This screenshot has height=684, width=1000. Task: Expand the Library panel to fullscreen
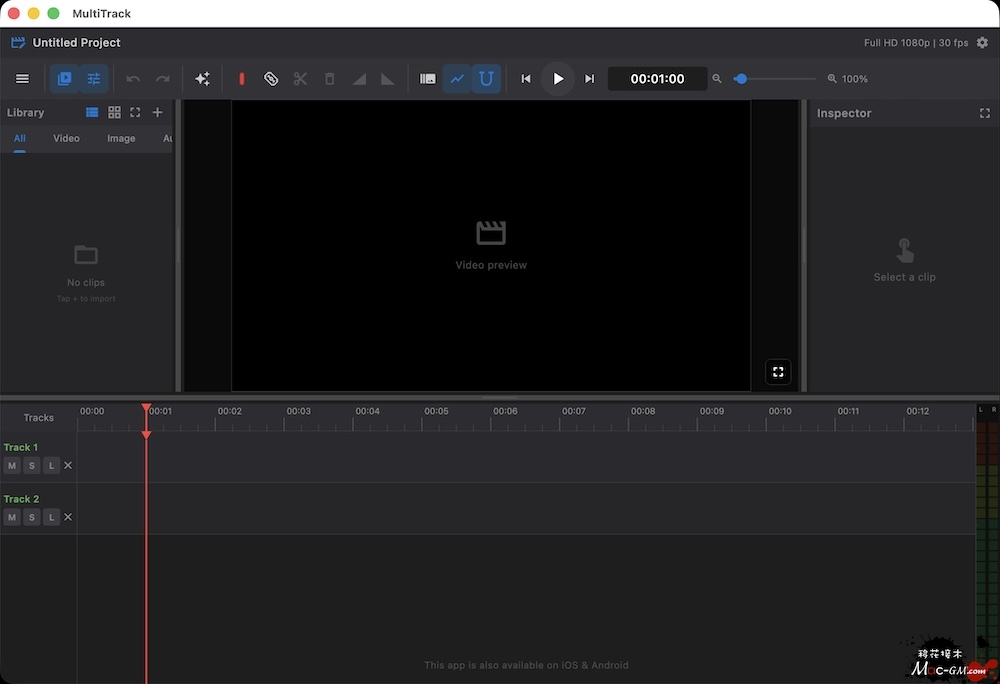(x=135, y=113)
